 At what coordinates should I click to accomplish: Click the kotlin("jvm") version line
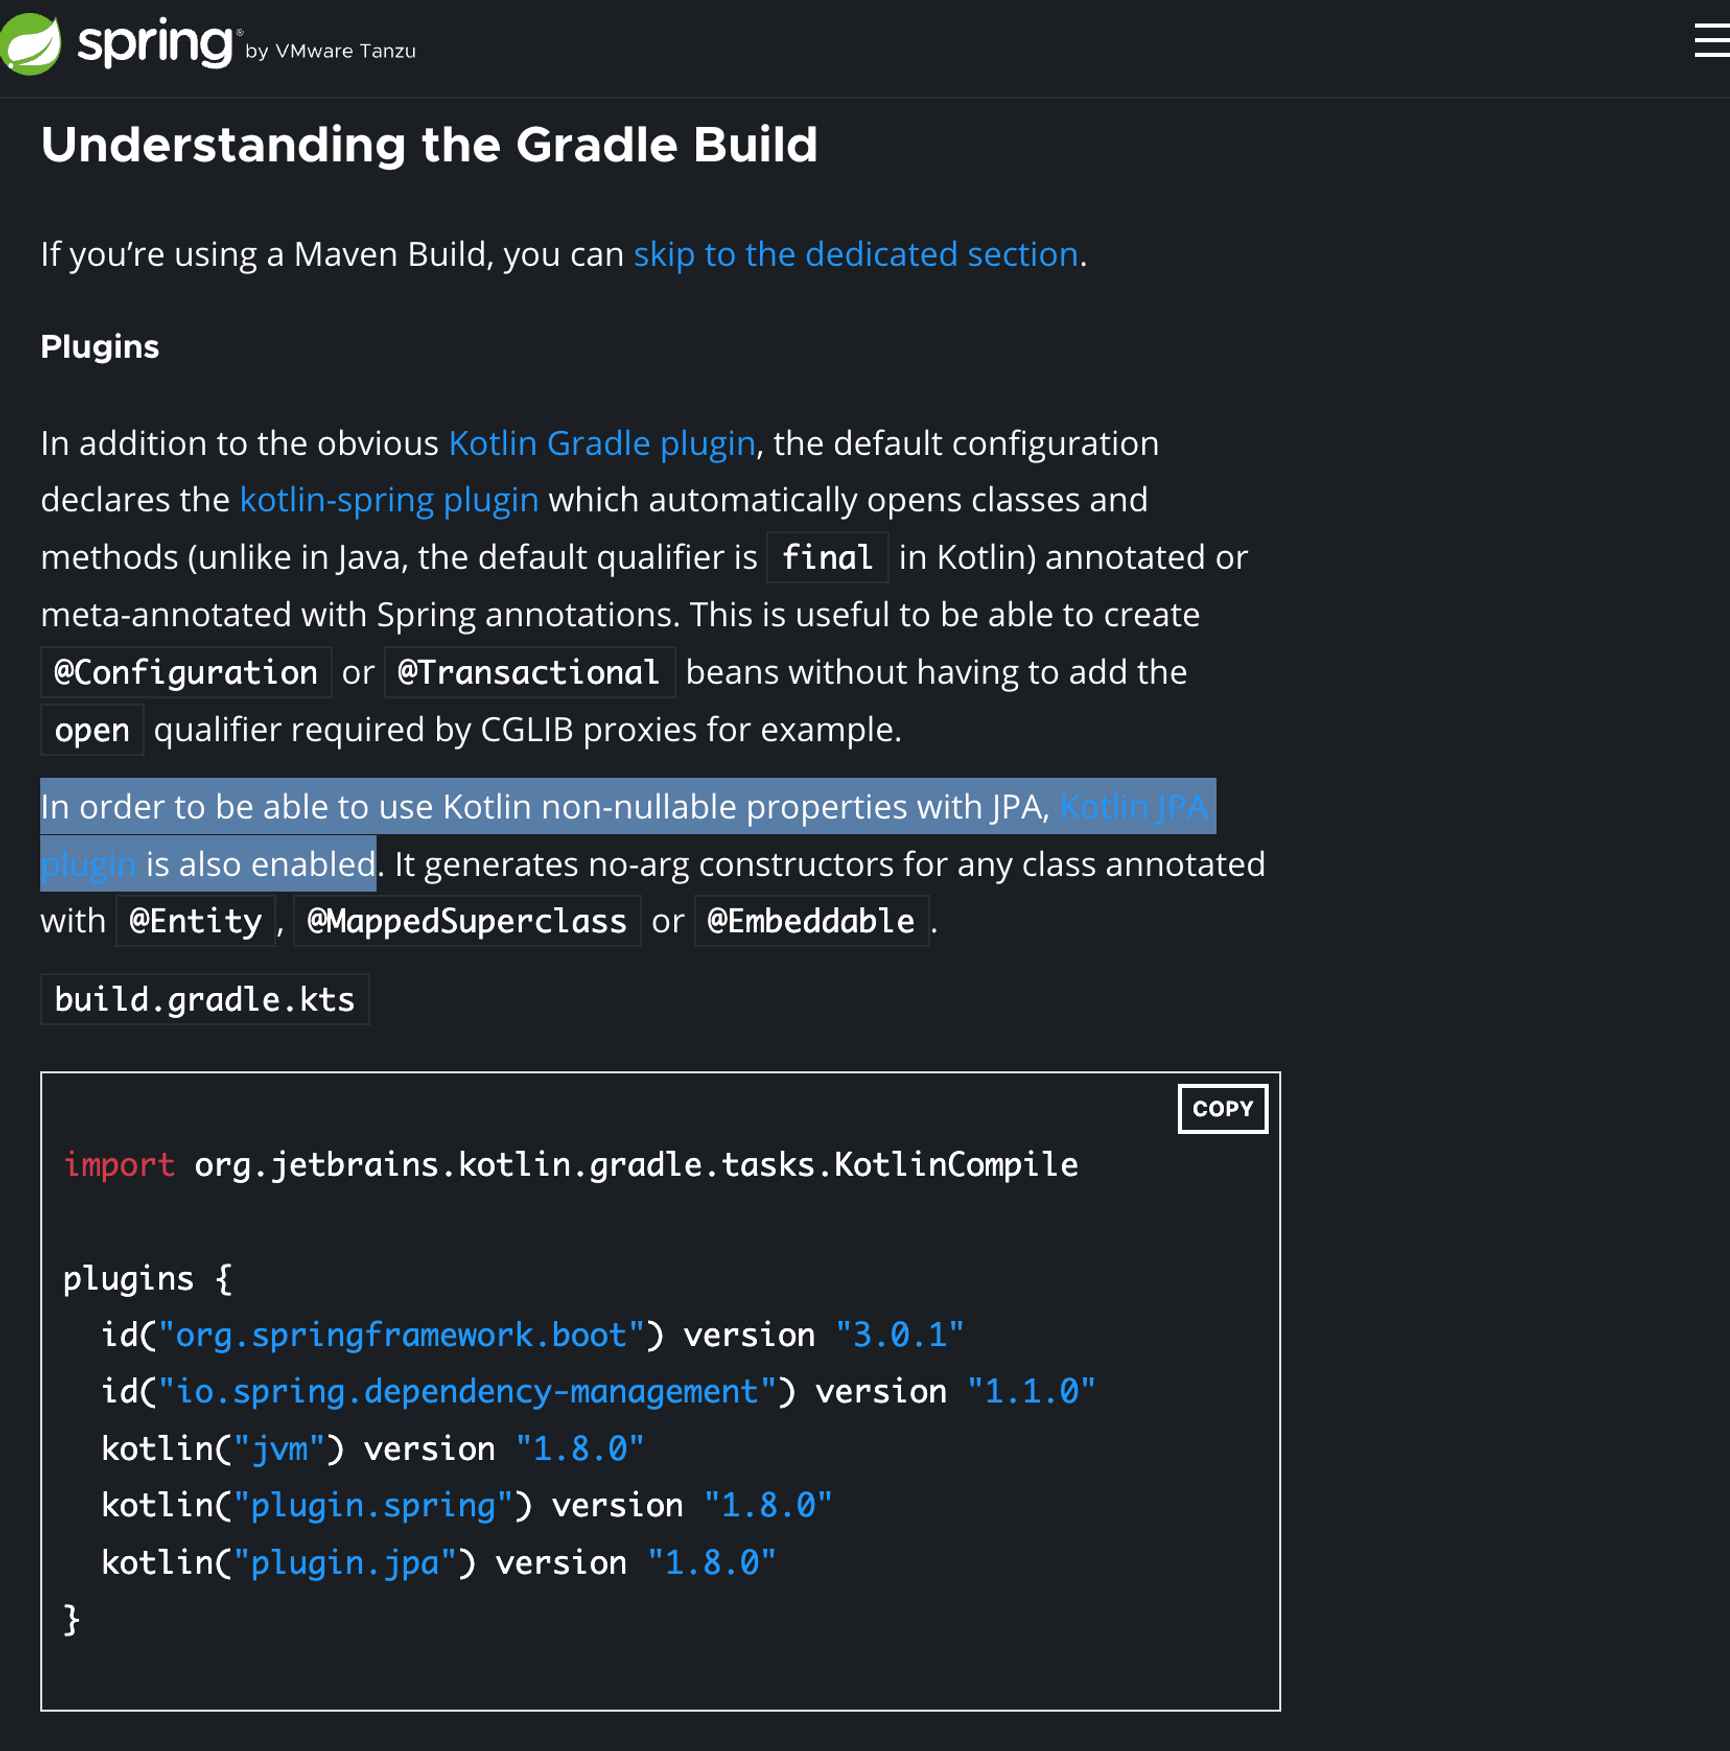coord(373,1449)
